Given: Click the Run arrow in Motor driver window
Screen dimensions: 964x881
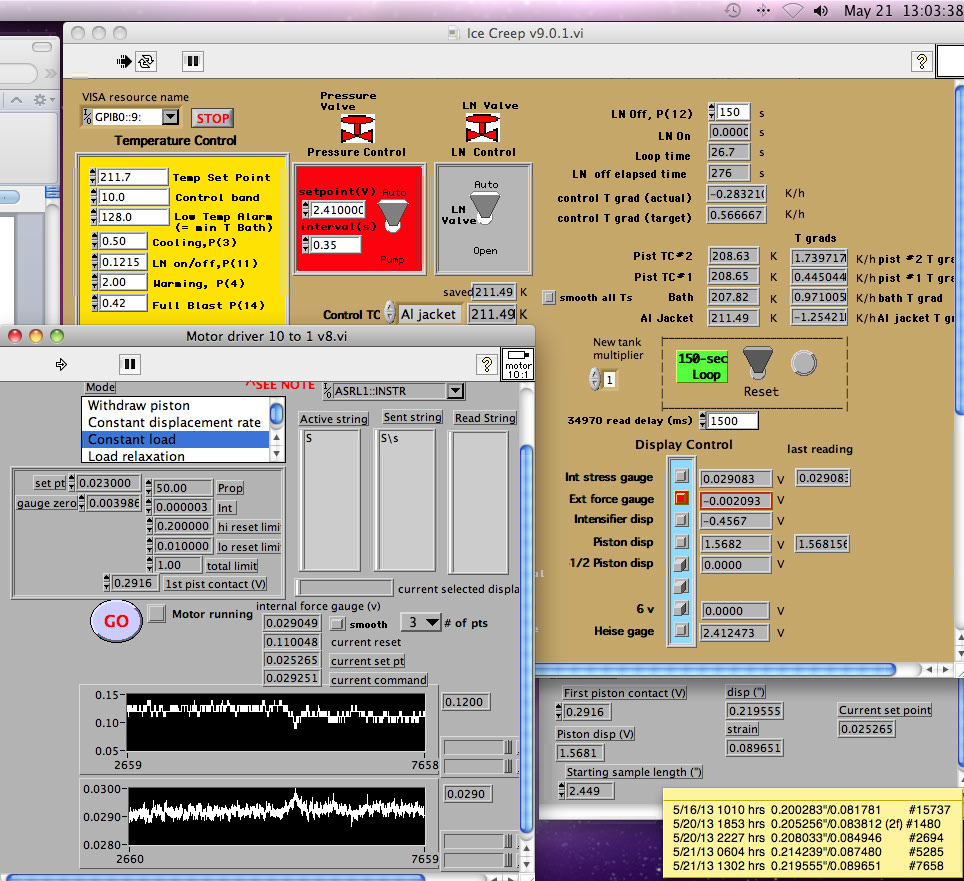Looking at the screenshot, I should [59, 364].
